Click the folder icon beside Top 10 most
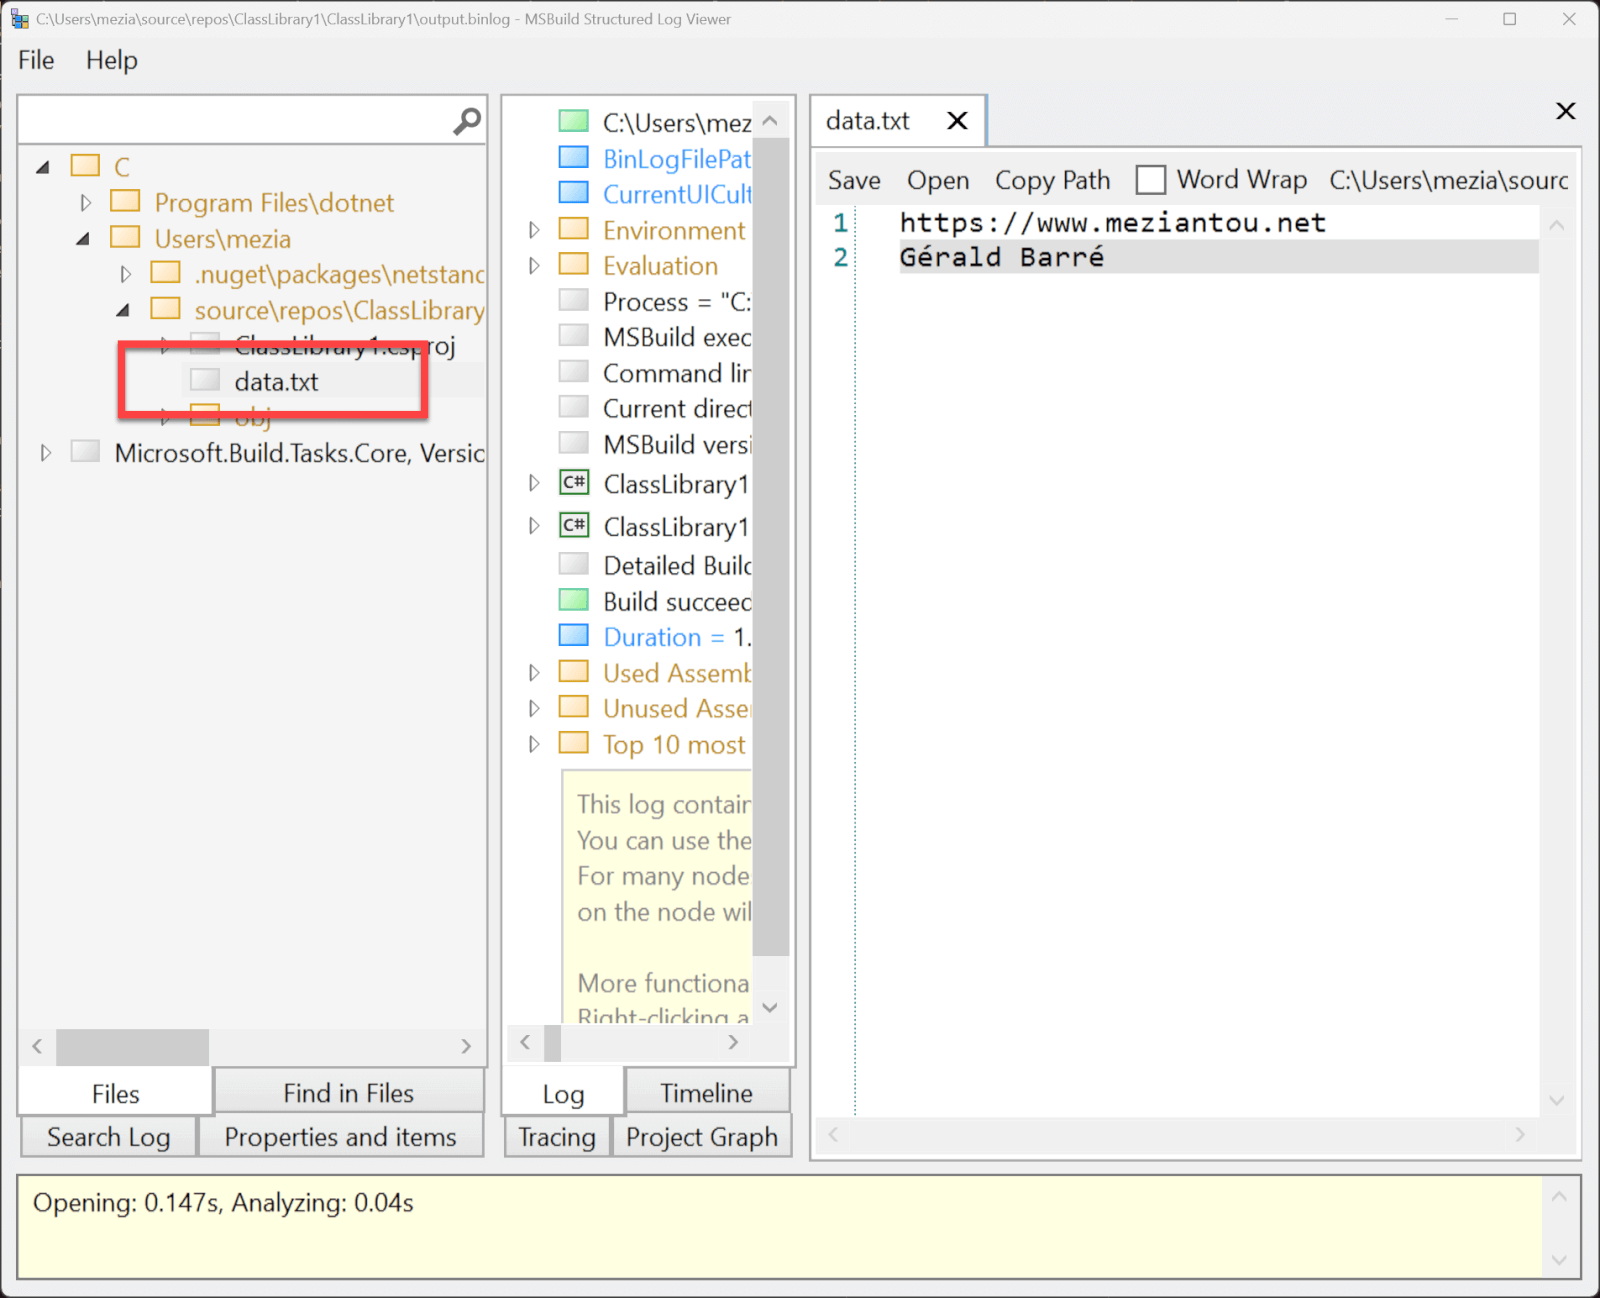The image size is (1600, 1298). click(x=574, y=743)
